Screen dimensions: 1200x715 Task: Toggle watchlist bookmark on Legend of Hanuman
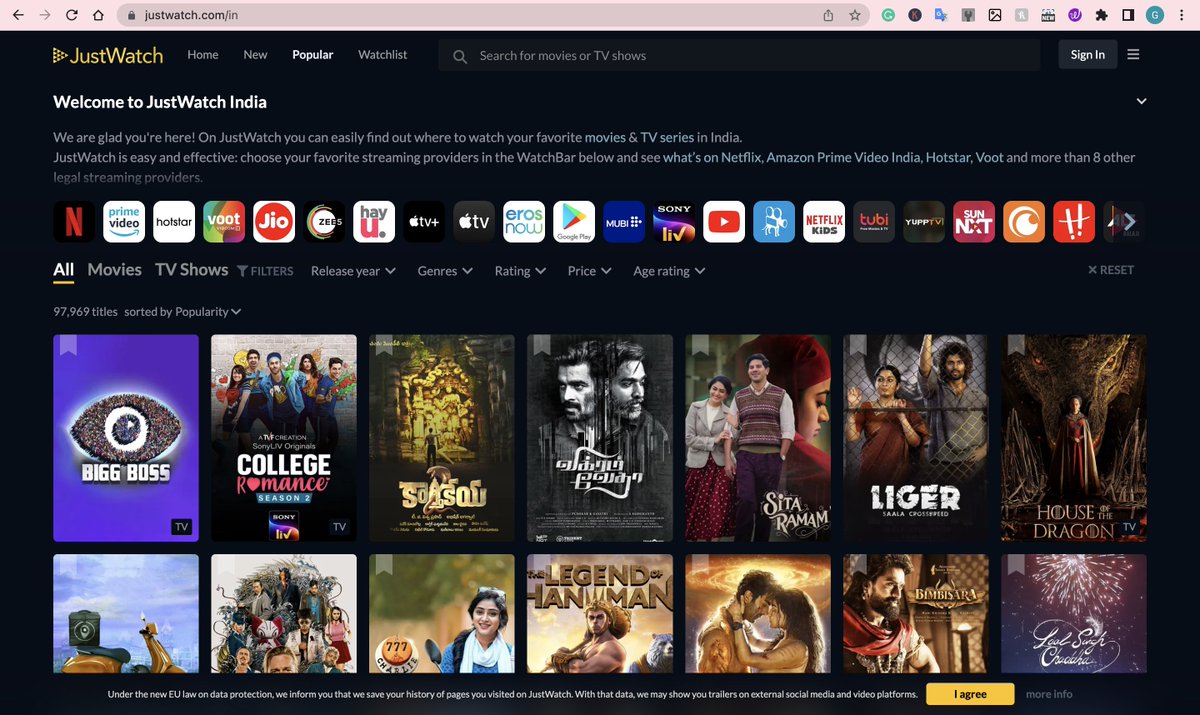click(542, 565)
